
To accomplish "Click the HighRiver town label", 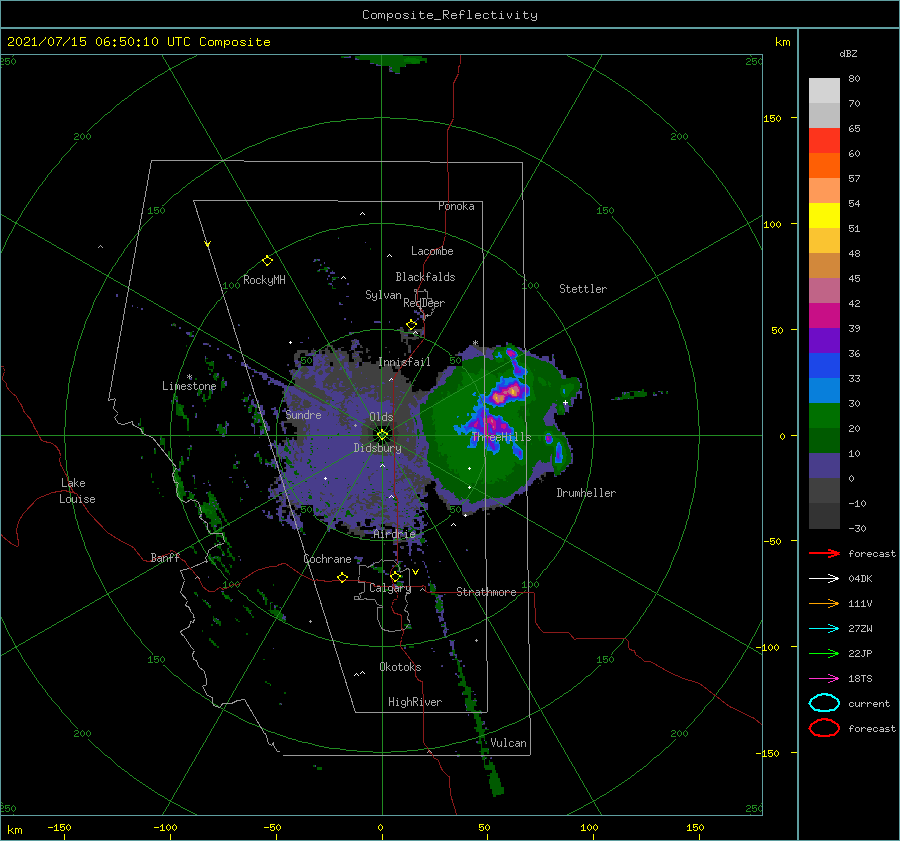I will tap(415, 702).
